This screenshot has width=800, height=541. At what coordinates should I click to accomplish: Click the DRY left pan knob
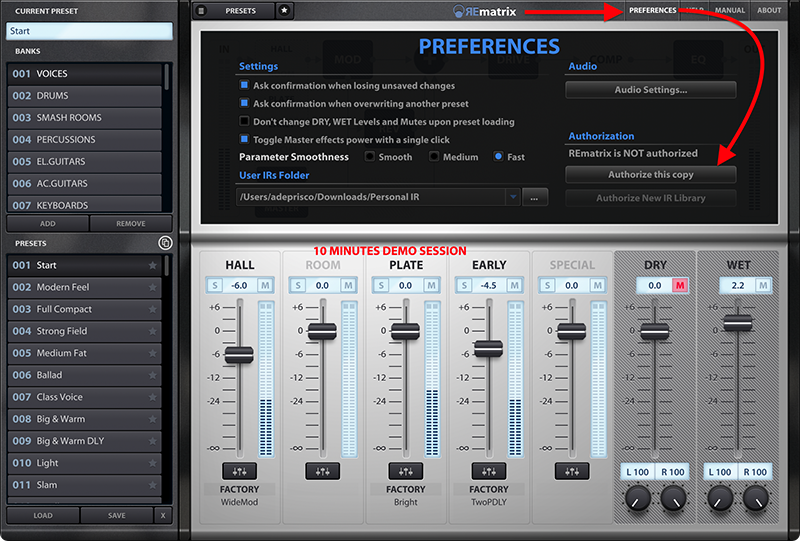click(x=638, y=499)
